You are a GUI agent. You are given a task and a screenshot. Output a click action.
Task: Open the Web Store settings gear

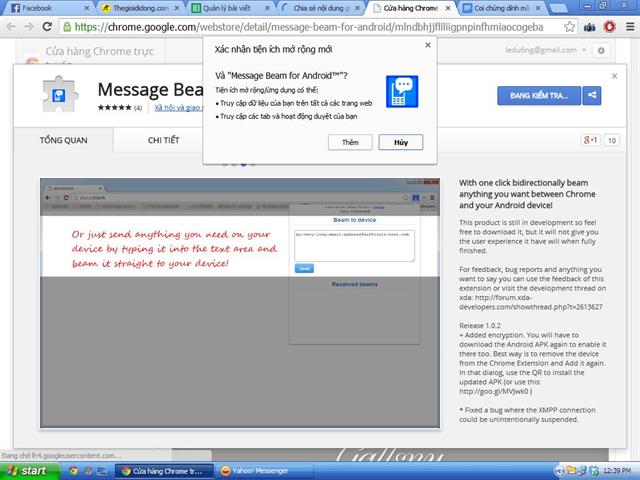(x=601, y=51)
